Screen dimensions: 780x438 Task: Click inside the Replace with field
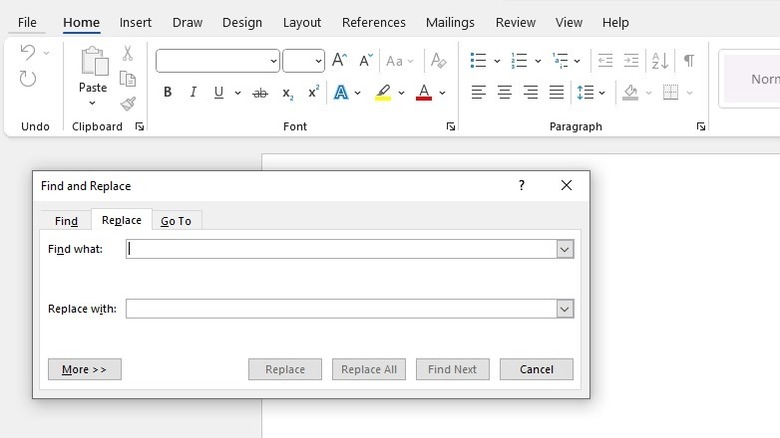pyautogui.click(x=340, y=309)
